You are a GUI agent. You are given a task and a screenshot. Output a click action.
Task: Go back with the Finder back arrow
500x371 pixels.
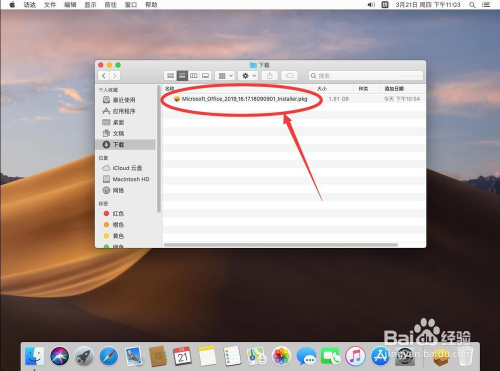coord(104,76)
